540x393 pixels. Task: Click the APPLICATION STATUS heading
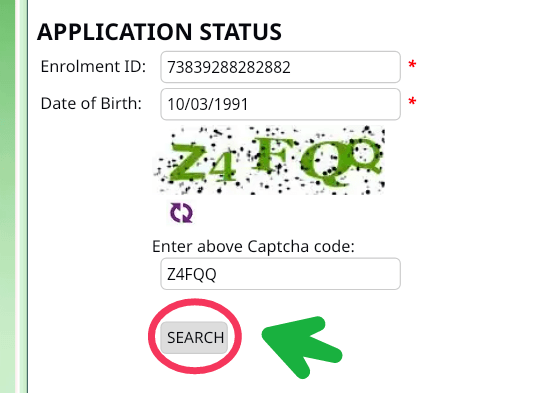pos(159,32)
